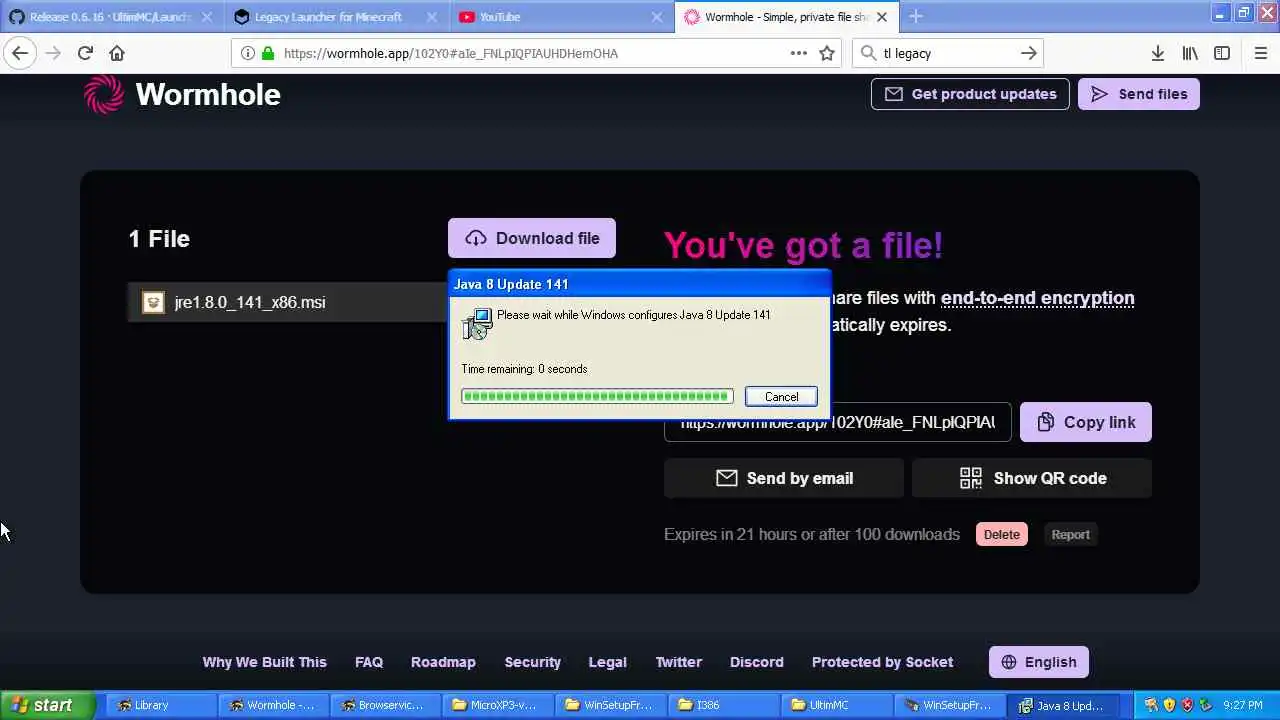Screen dimensions: 1280x720
Task: Submit the search with the arrow button
Action: (1028, 53)
